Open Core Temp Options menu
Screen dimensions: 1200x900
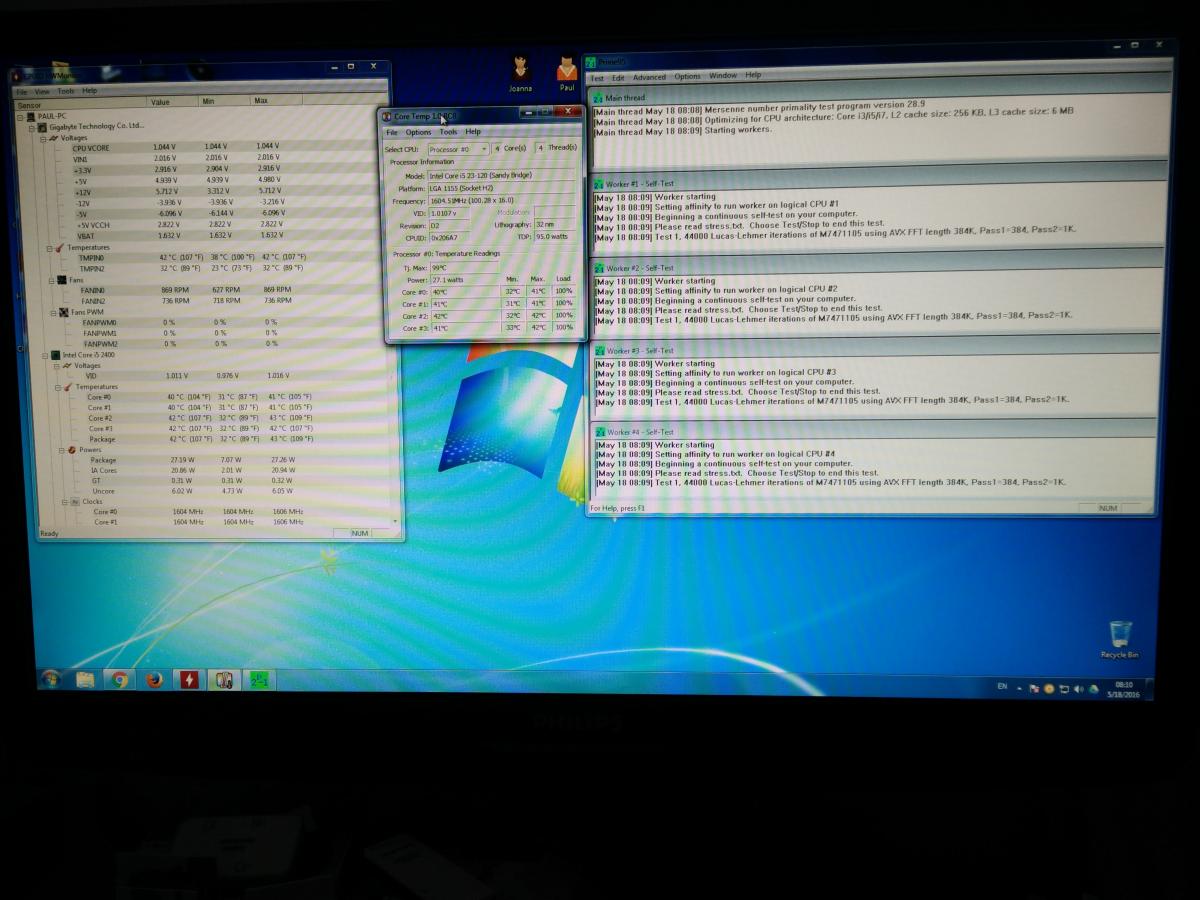click(x=418, y=132)
